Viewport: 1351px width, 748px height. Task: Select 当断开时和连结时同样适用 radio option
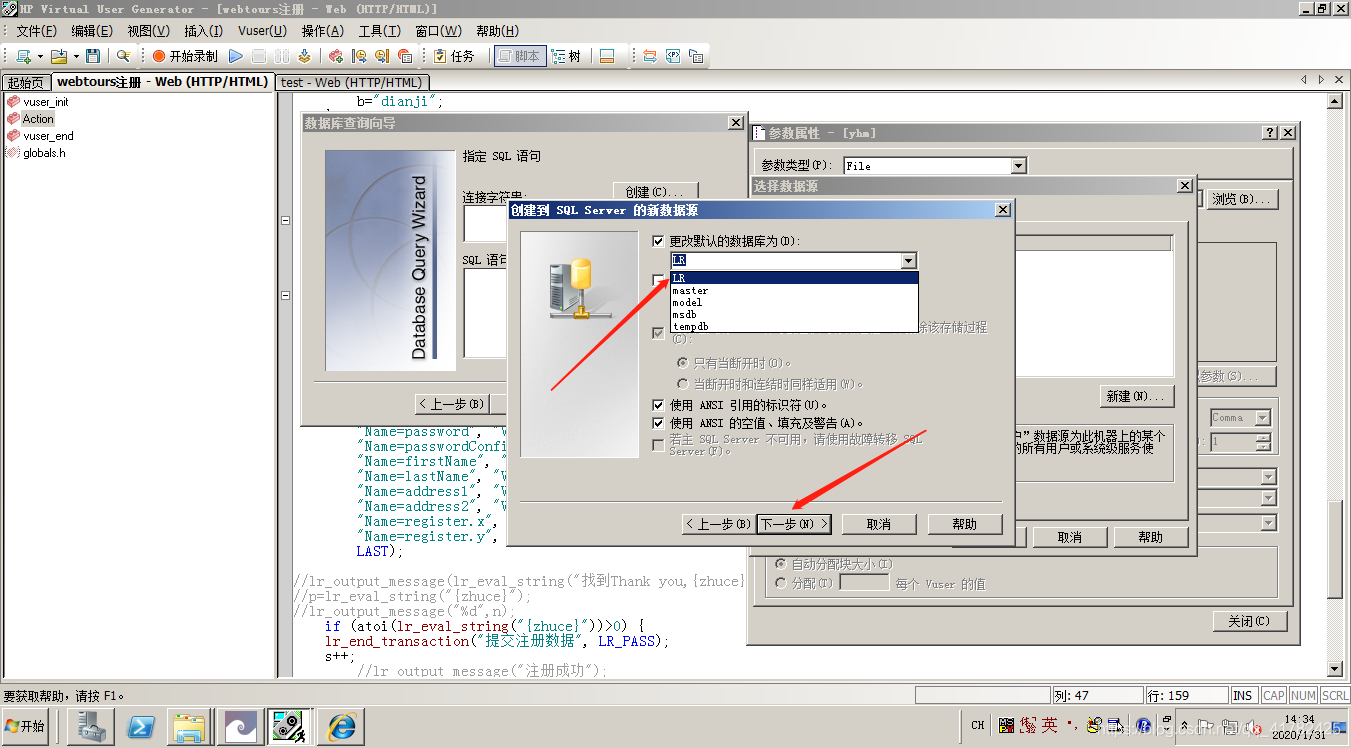pos(683,384)
